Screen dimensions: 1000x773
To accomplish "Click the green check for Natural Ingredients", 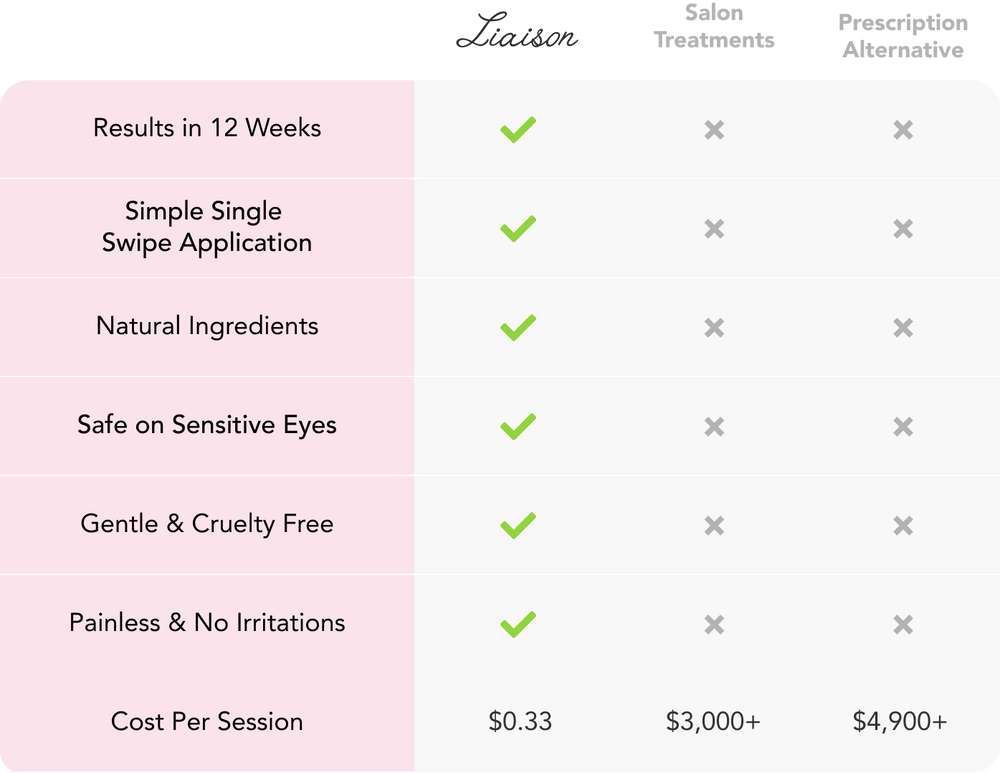I will click(518, 327).
